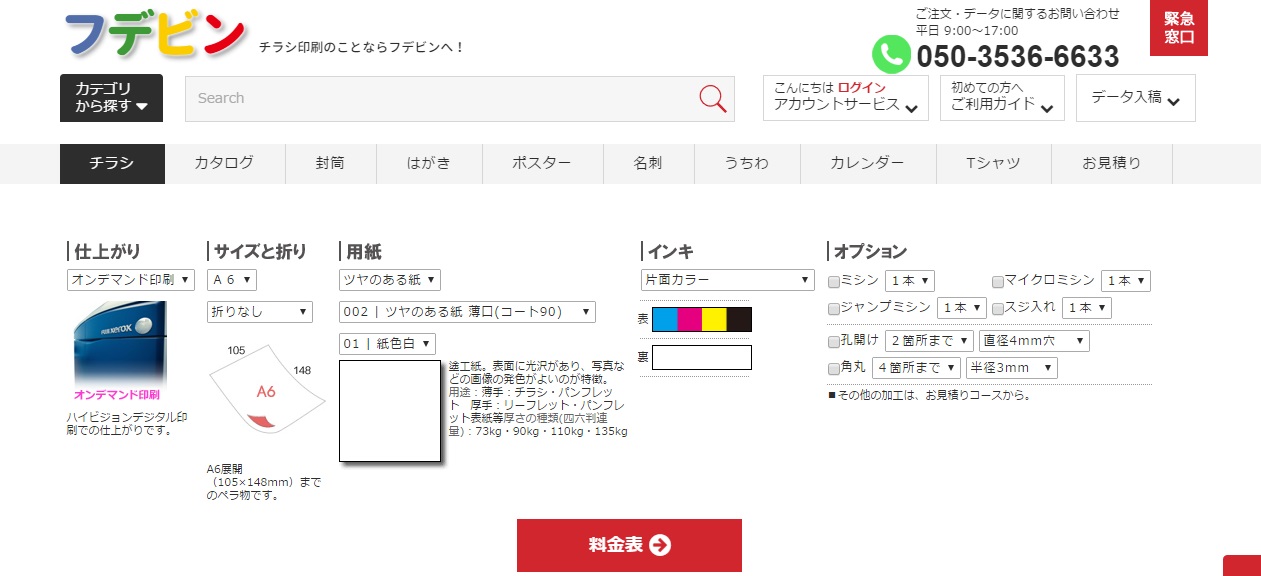Toggle the マイクロミシン checkbox

point(998,282)
